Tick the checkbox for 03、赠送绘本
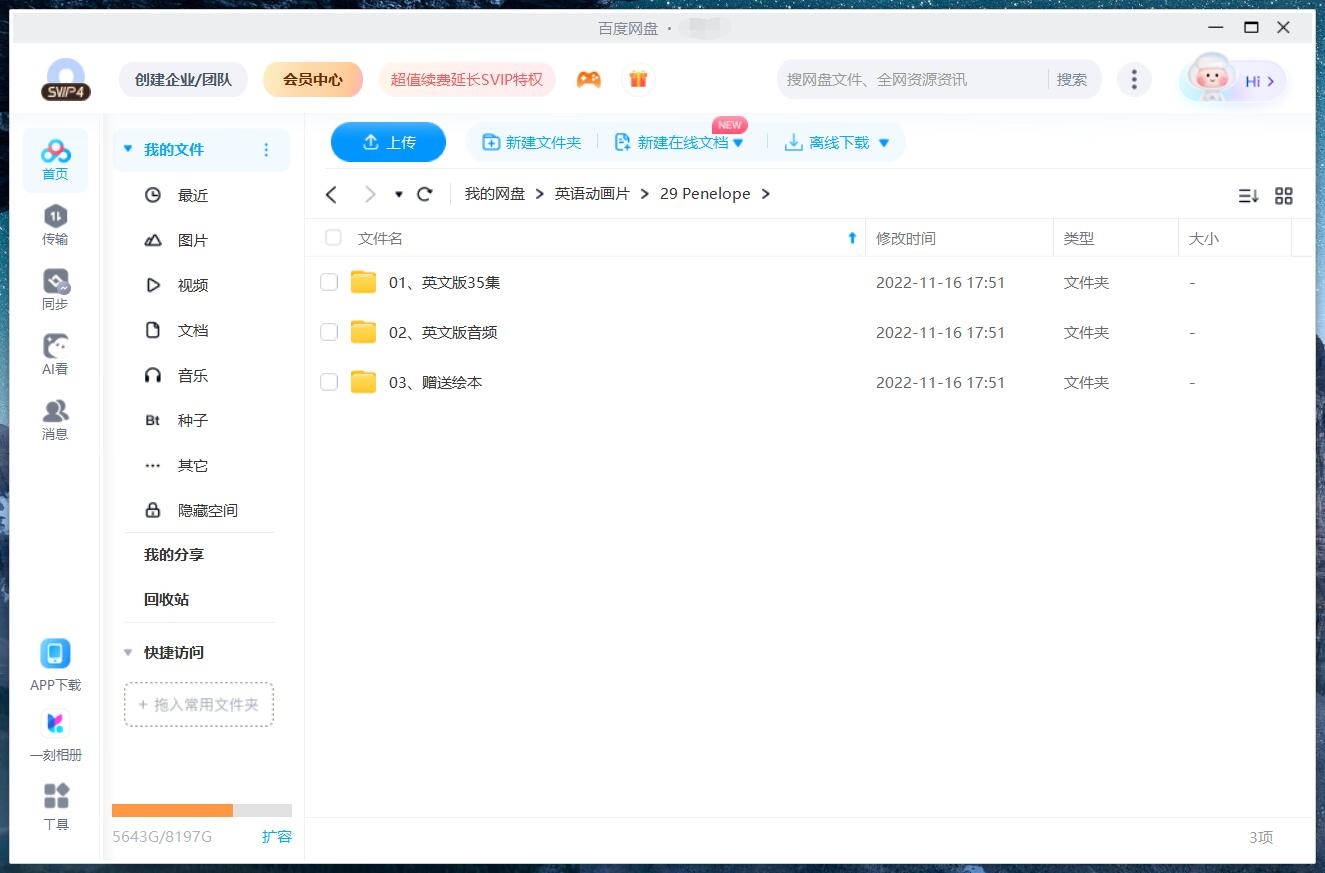 (x=329, y=382)
